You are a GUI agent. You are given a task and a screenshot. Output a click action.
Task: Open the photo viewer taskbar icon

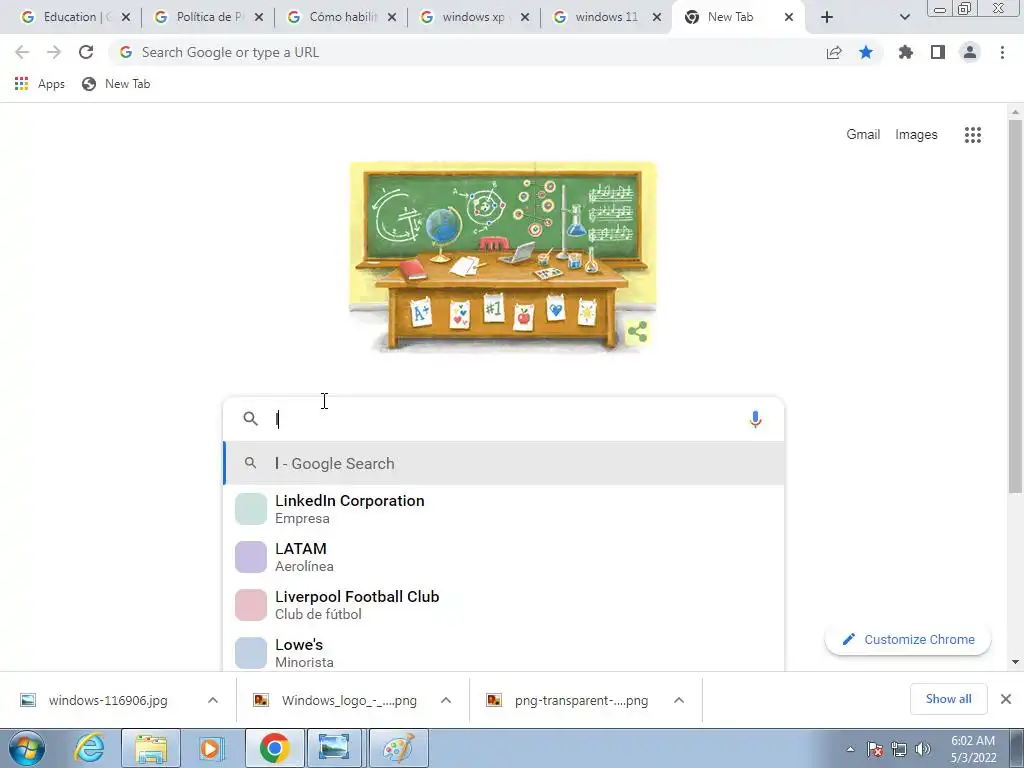point(334,748)
